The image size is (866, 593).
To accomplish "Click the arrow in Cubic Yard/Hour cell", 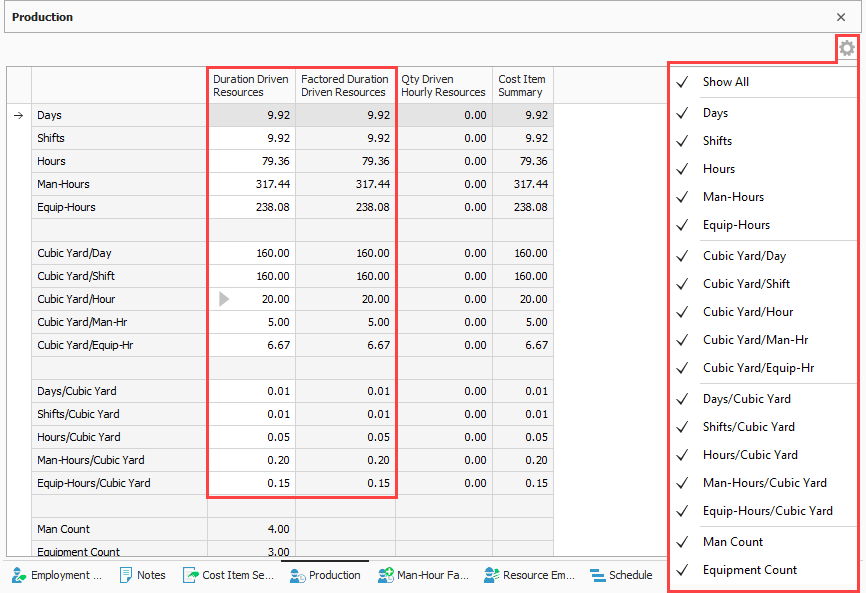I will pos(224,299).
